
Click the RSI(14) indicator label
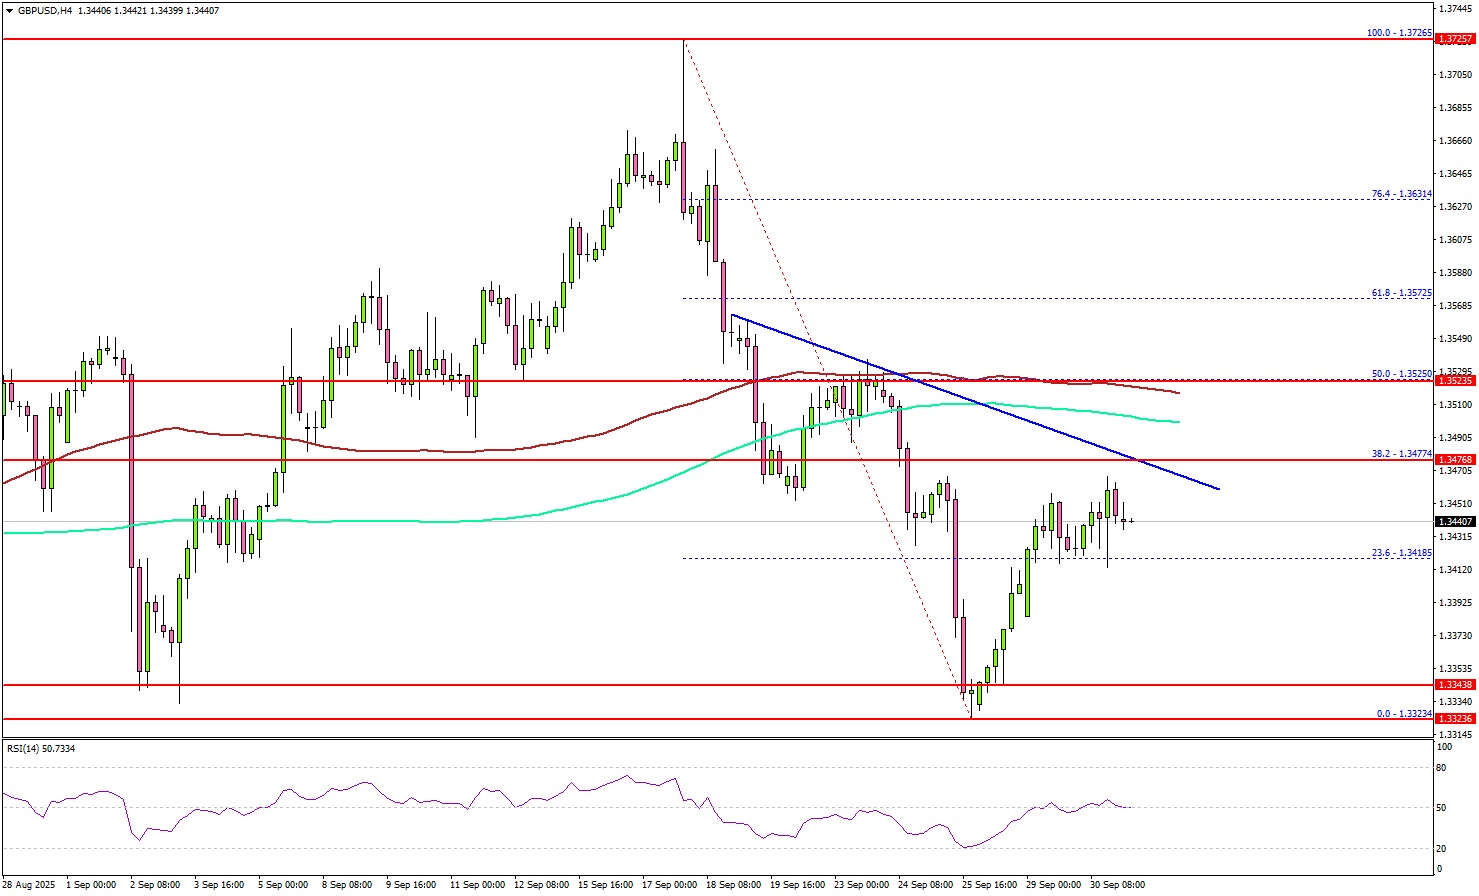tap(41, 748)
